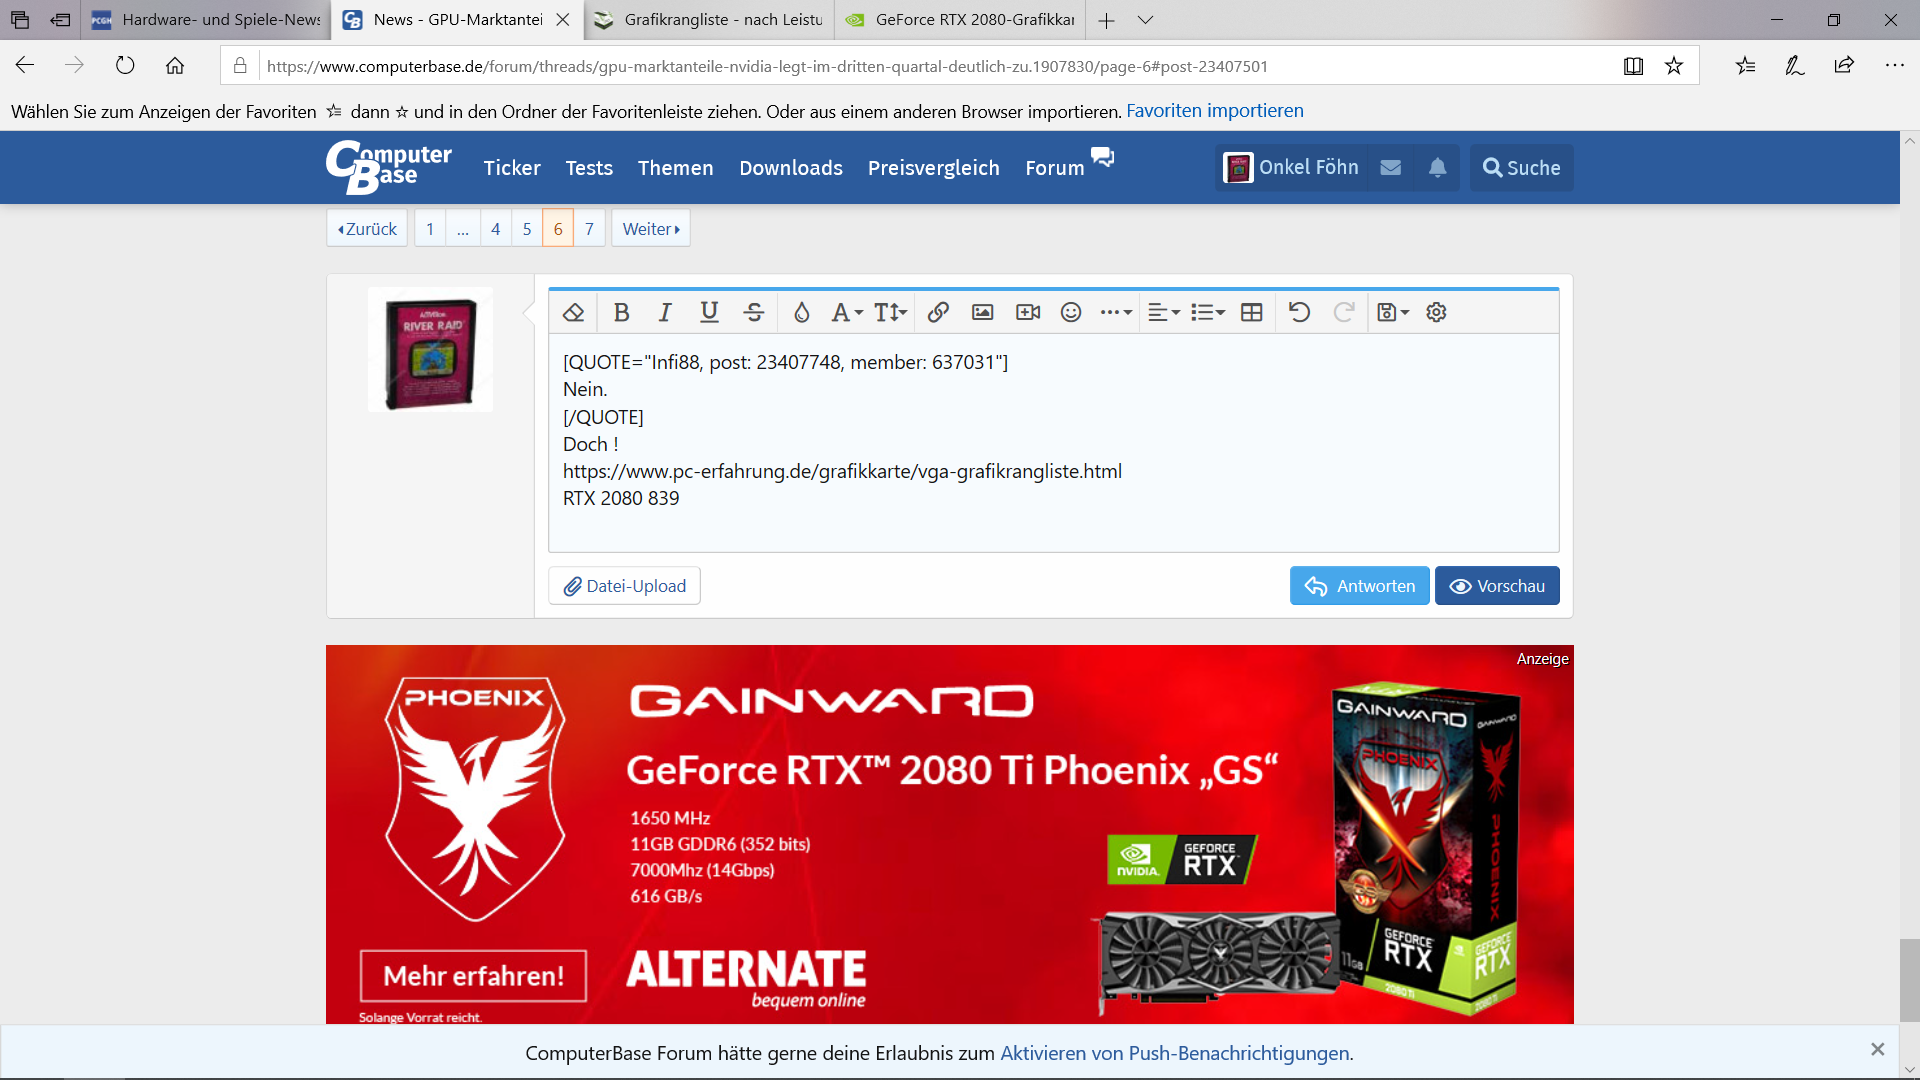Click the Datei-Upload button

pos(624,586)
